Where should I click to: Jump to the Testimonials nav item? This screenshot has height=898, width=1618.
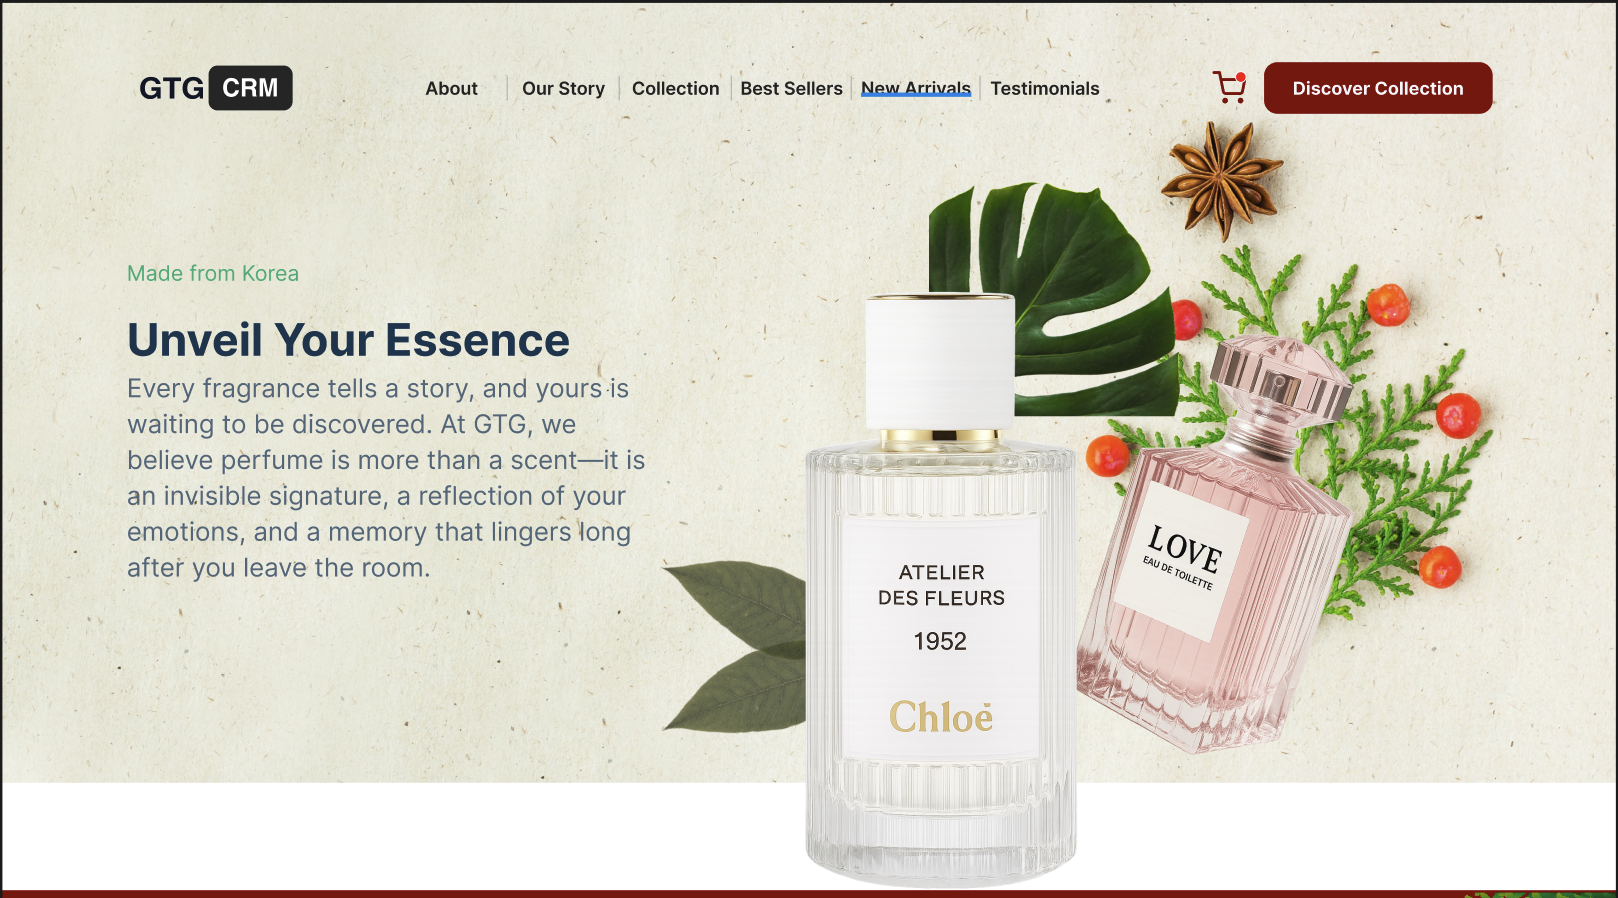[x=1045, y=88]
